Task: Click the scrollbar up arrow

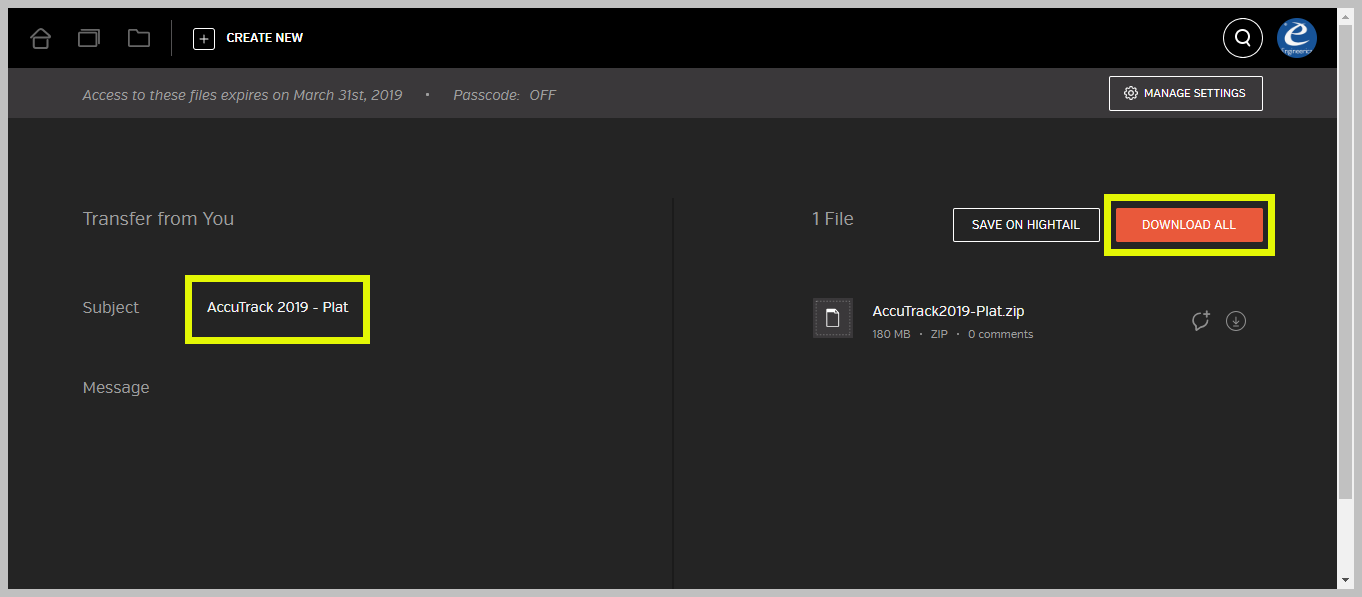Action: [x=1345, y=15]
